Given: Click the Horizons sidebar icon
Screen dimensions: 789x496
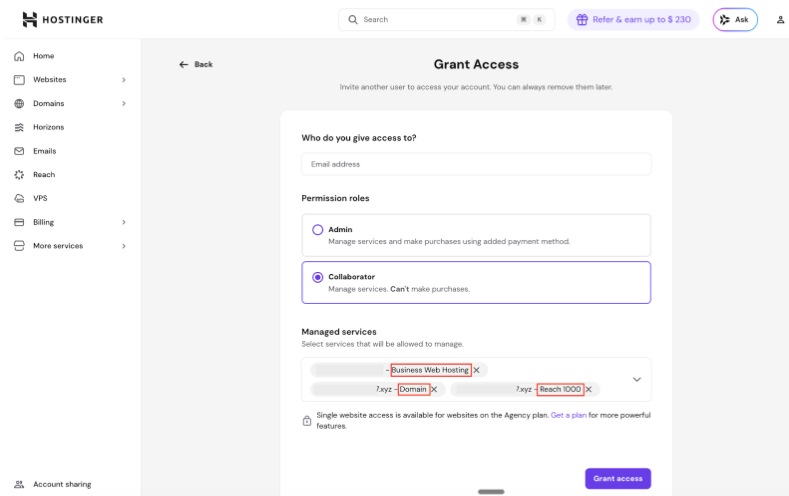Looking at the screenshot, I should point(19,127).
